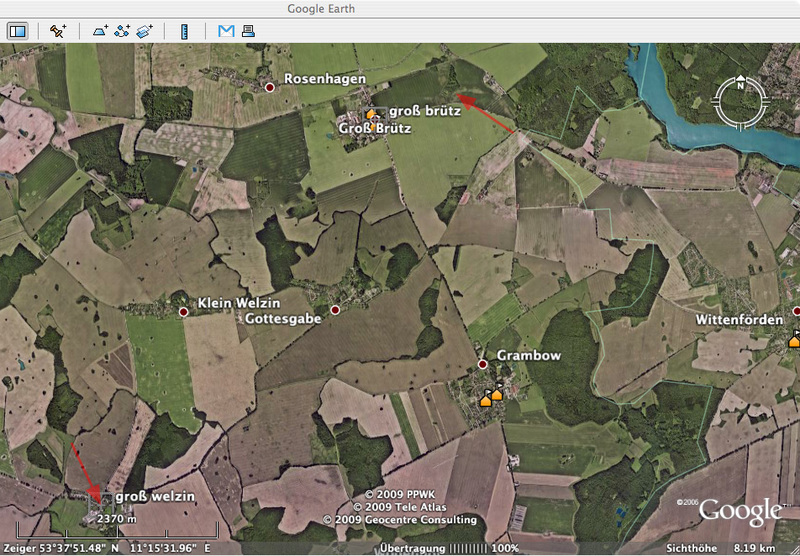Click the Print icon in toolbar
Screen dimensions: 800x556
[248, 31]
